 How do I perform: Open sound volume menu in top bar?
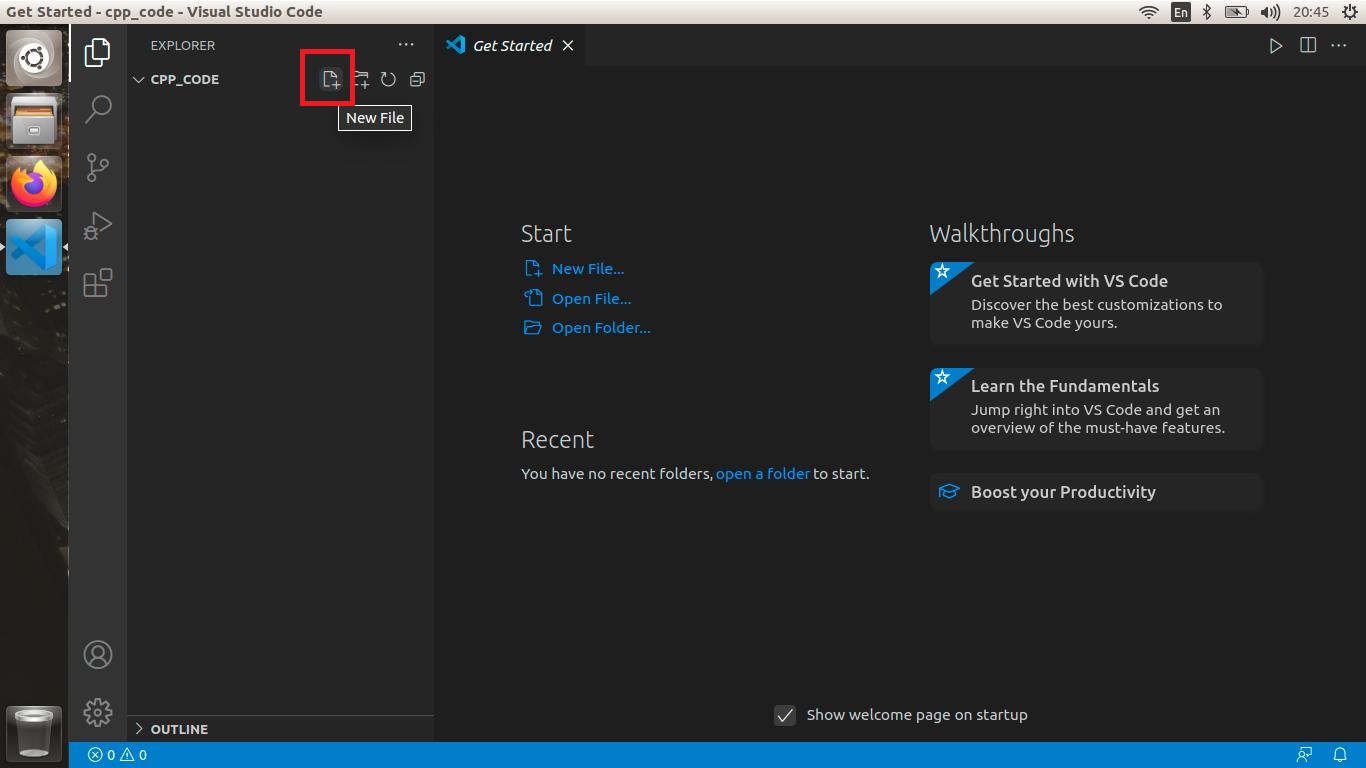tap(1270, 12)
